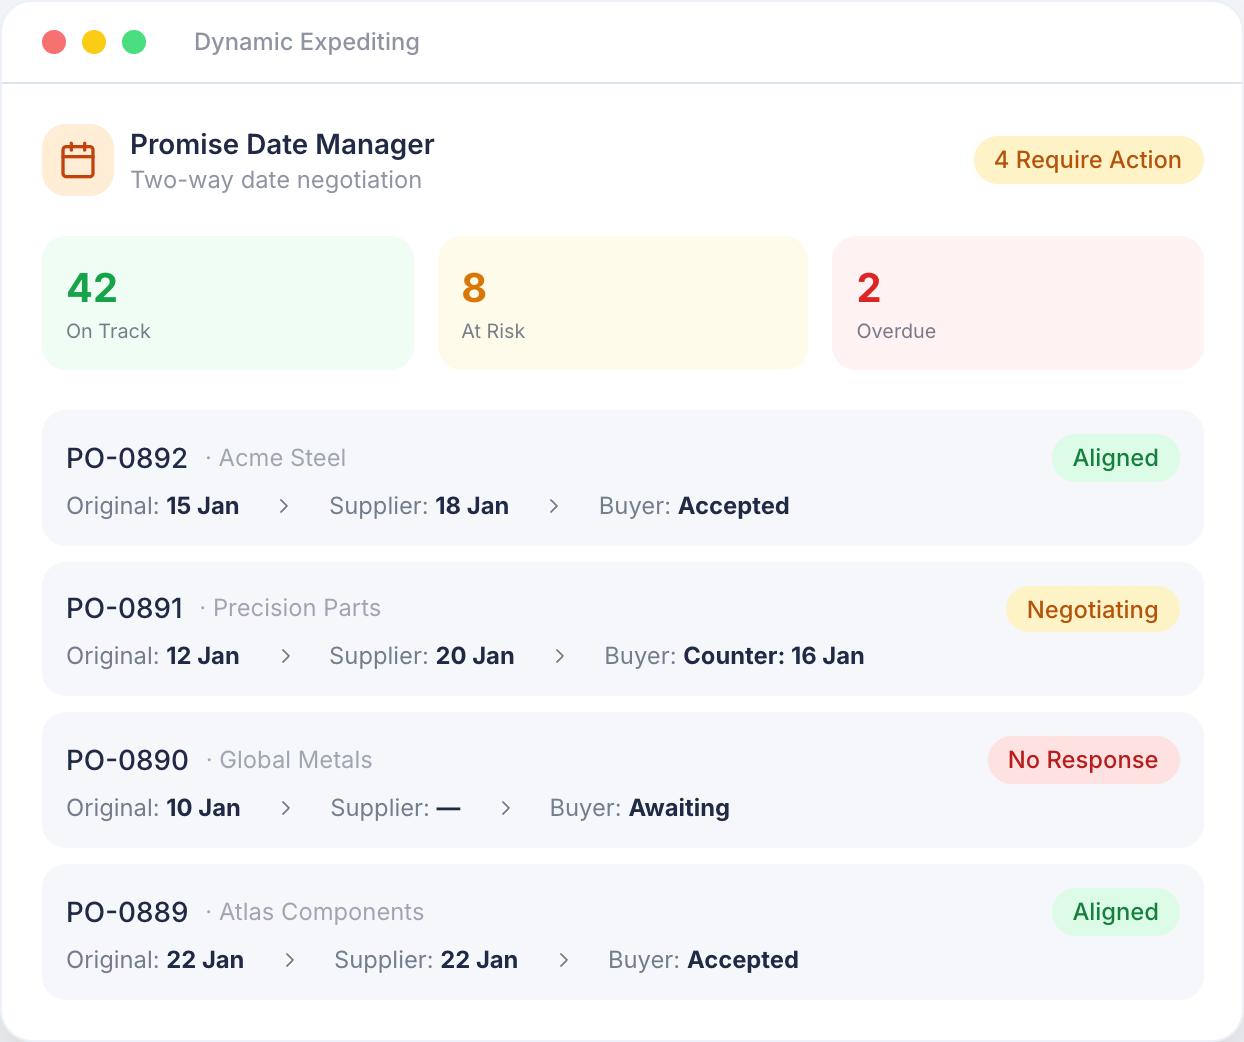Click chevron after Supplier 18 Jan
Viewport: 1244px width, 1042px height.
[x=554, y=506]
